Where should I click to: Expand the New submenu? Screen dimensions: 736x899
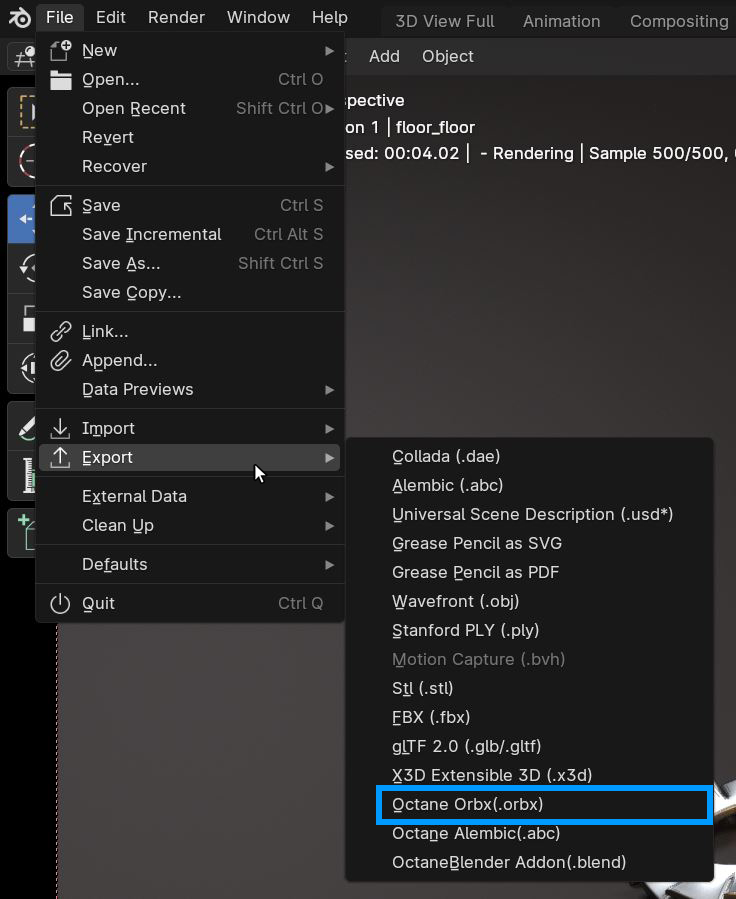(100, 49)
